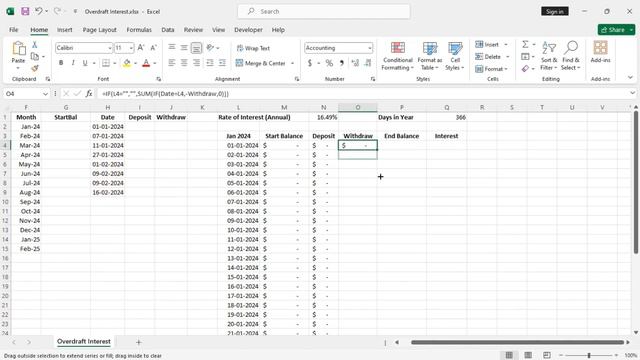Open Format as Table gallery

[430, 56]
